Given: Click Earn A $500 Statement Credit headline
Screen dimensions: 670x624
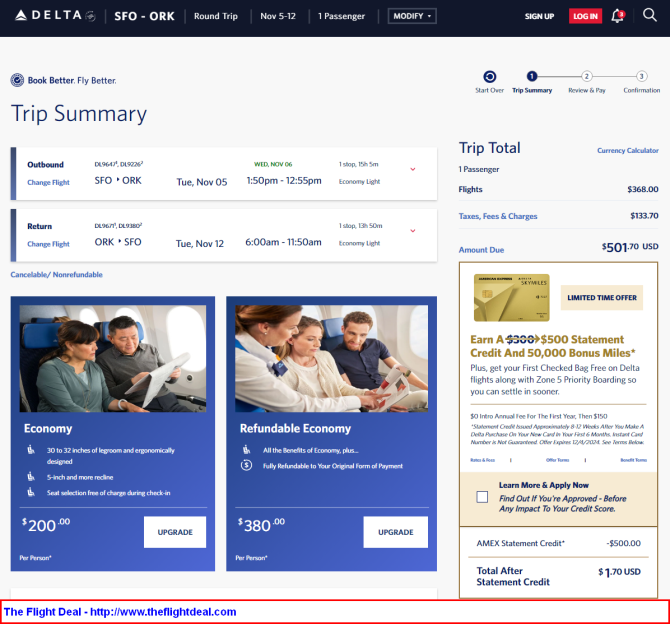Looking at the screenshot, I should coord(552,346).
